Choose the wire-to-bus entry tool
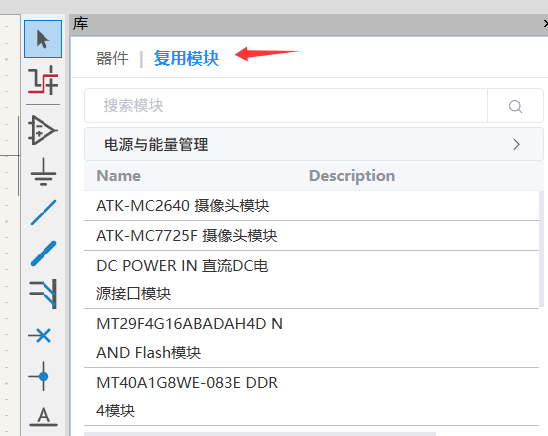 [43, 293]
